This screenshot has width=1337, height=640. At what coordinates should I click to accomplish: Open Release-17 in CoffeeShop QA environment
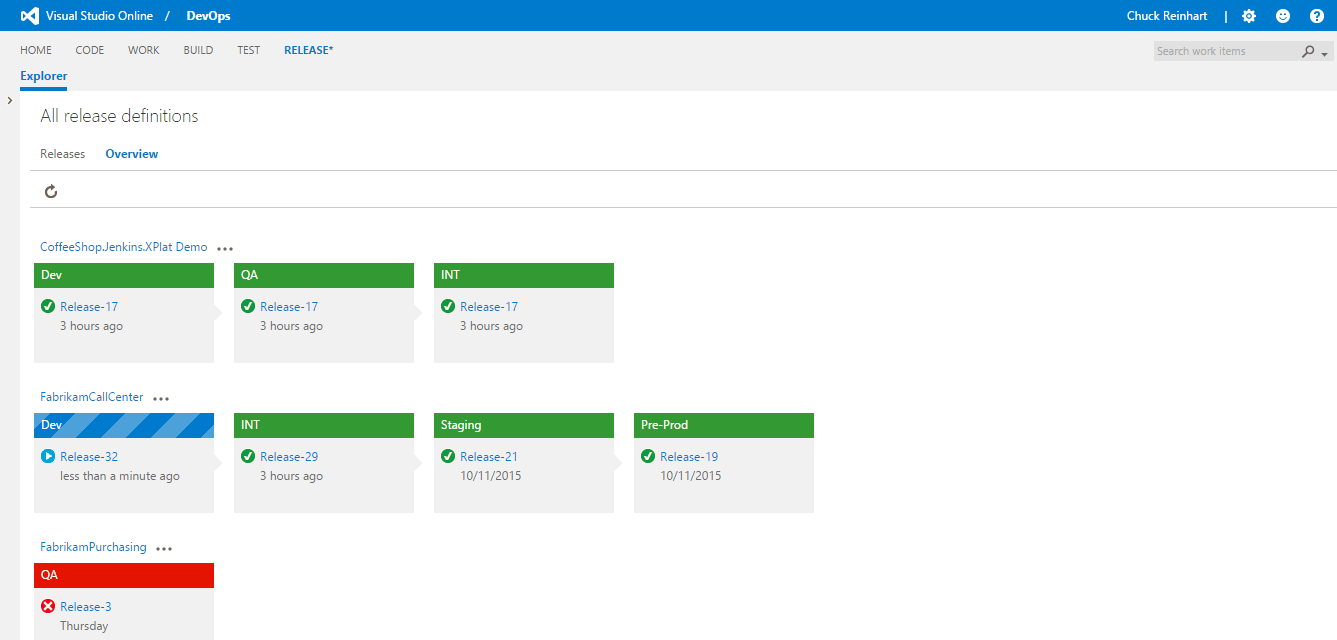(x=289, y=307)
